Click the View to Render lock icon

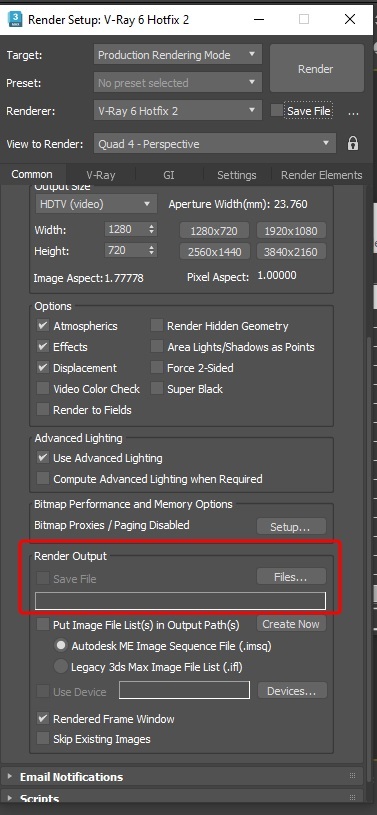353,143
